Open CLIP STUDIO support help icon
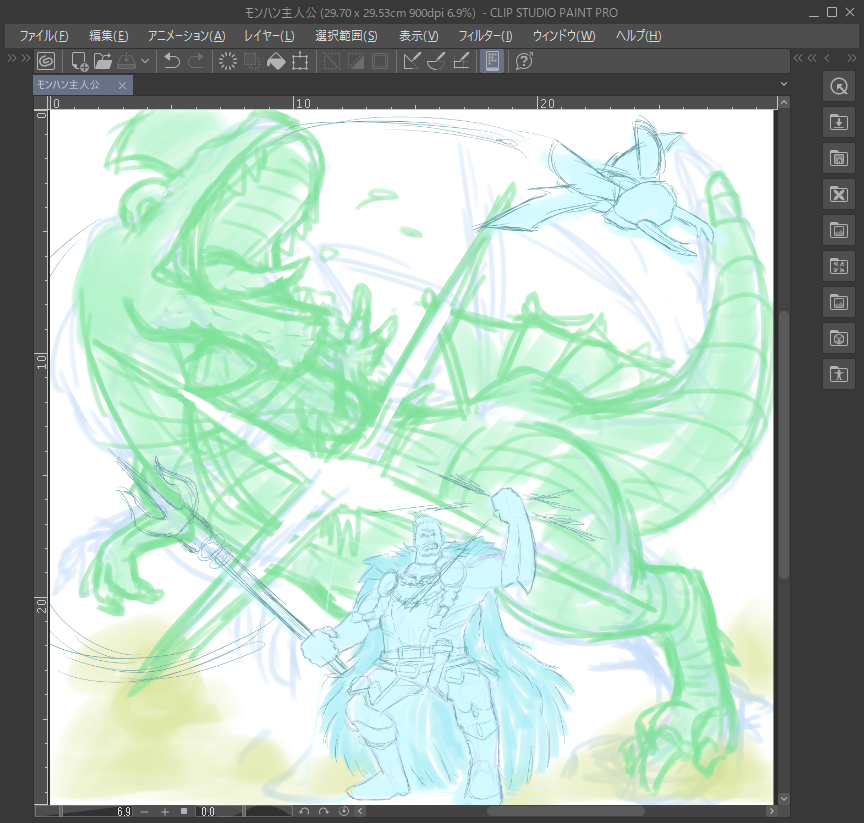 (523, 61)
